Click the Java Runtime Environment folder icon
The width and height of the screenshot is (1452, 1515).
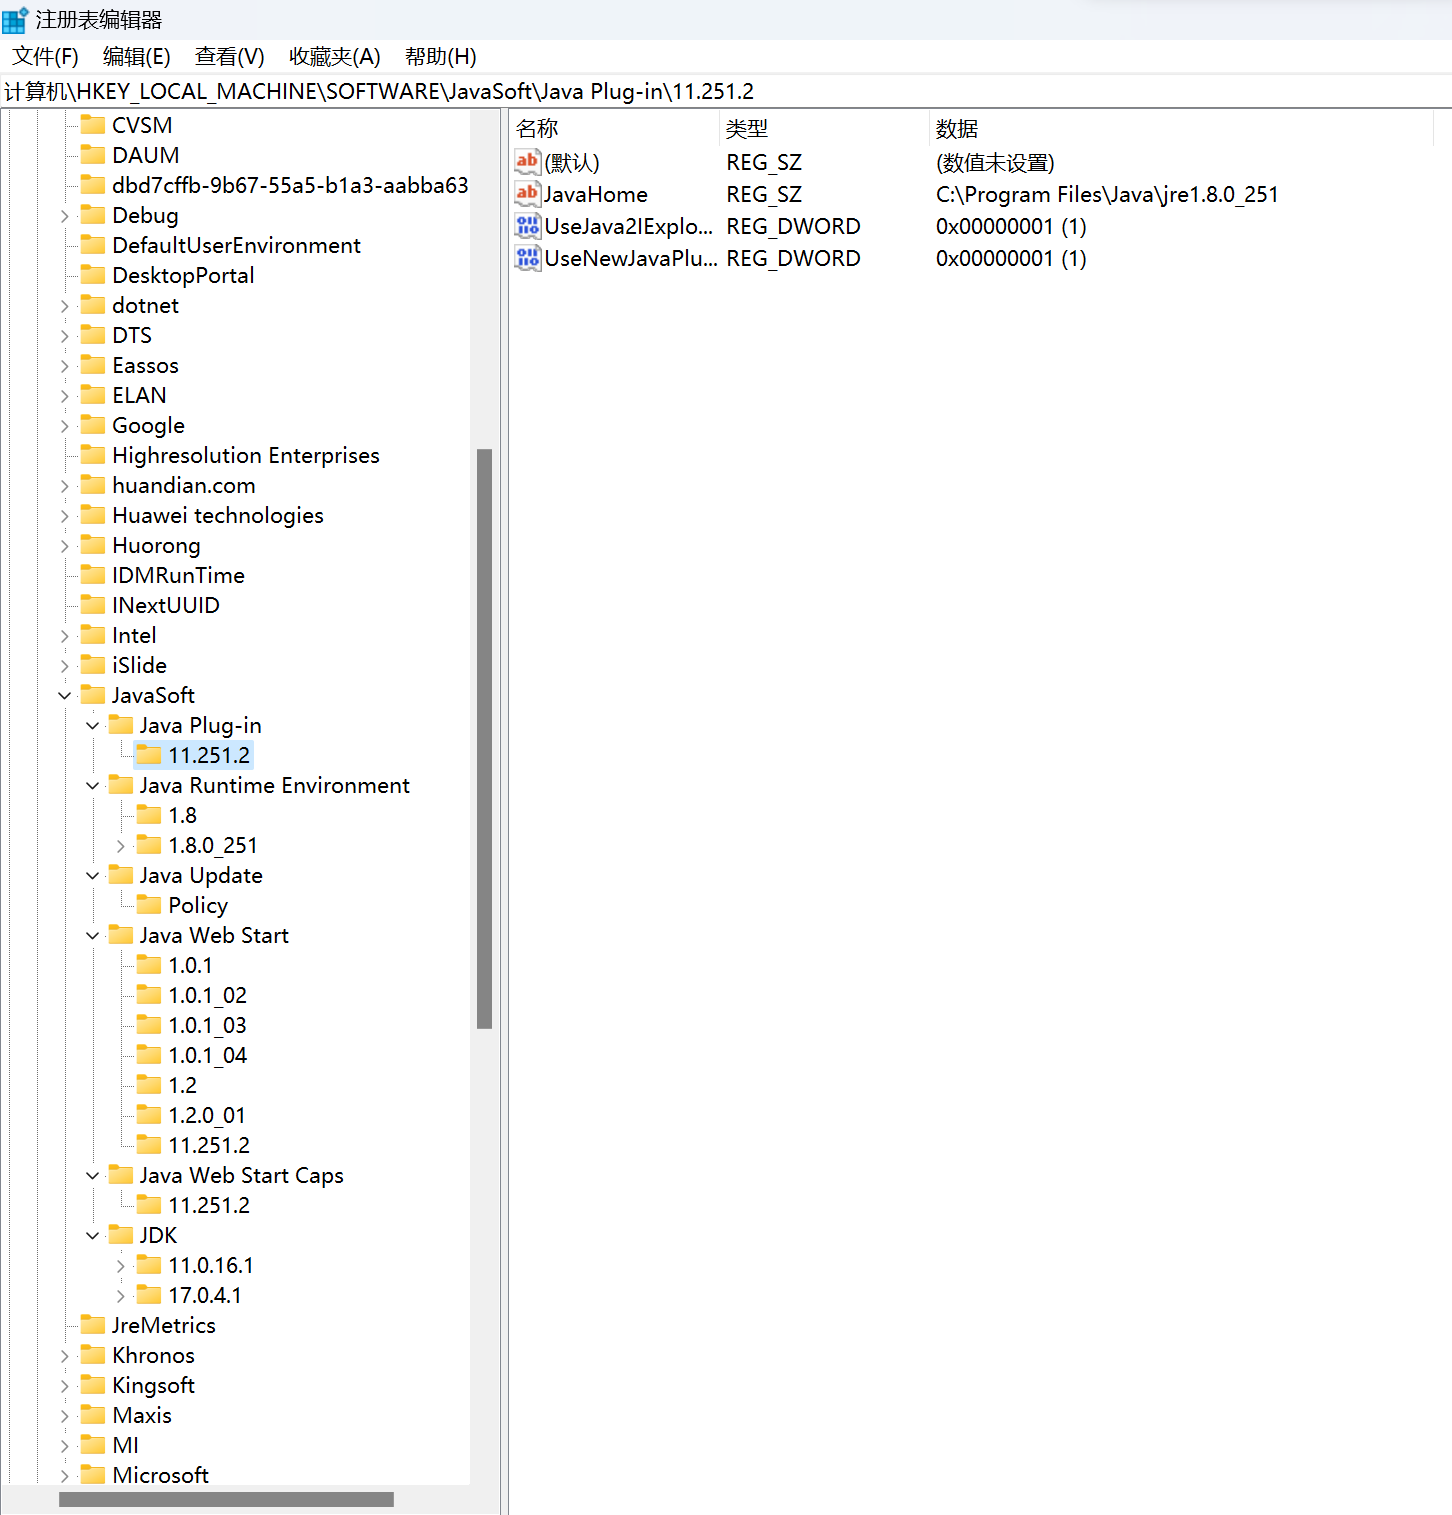pyautogui.click(x=120, y=785)
